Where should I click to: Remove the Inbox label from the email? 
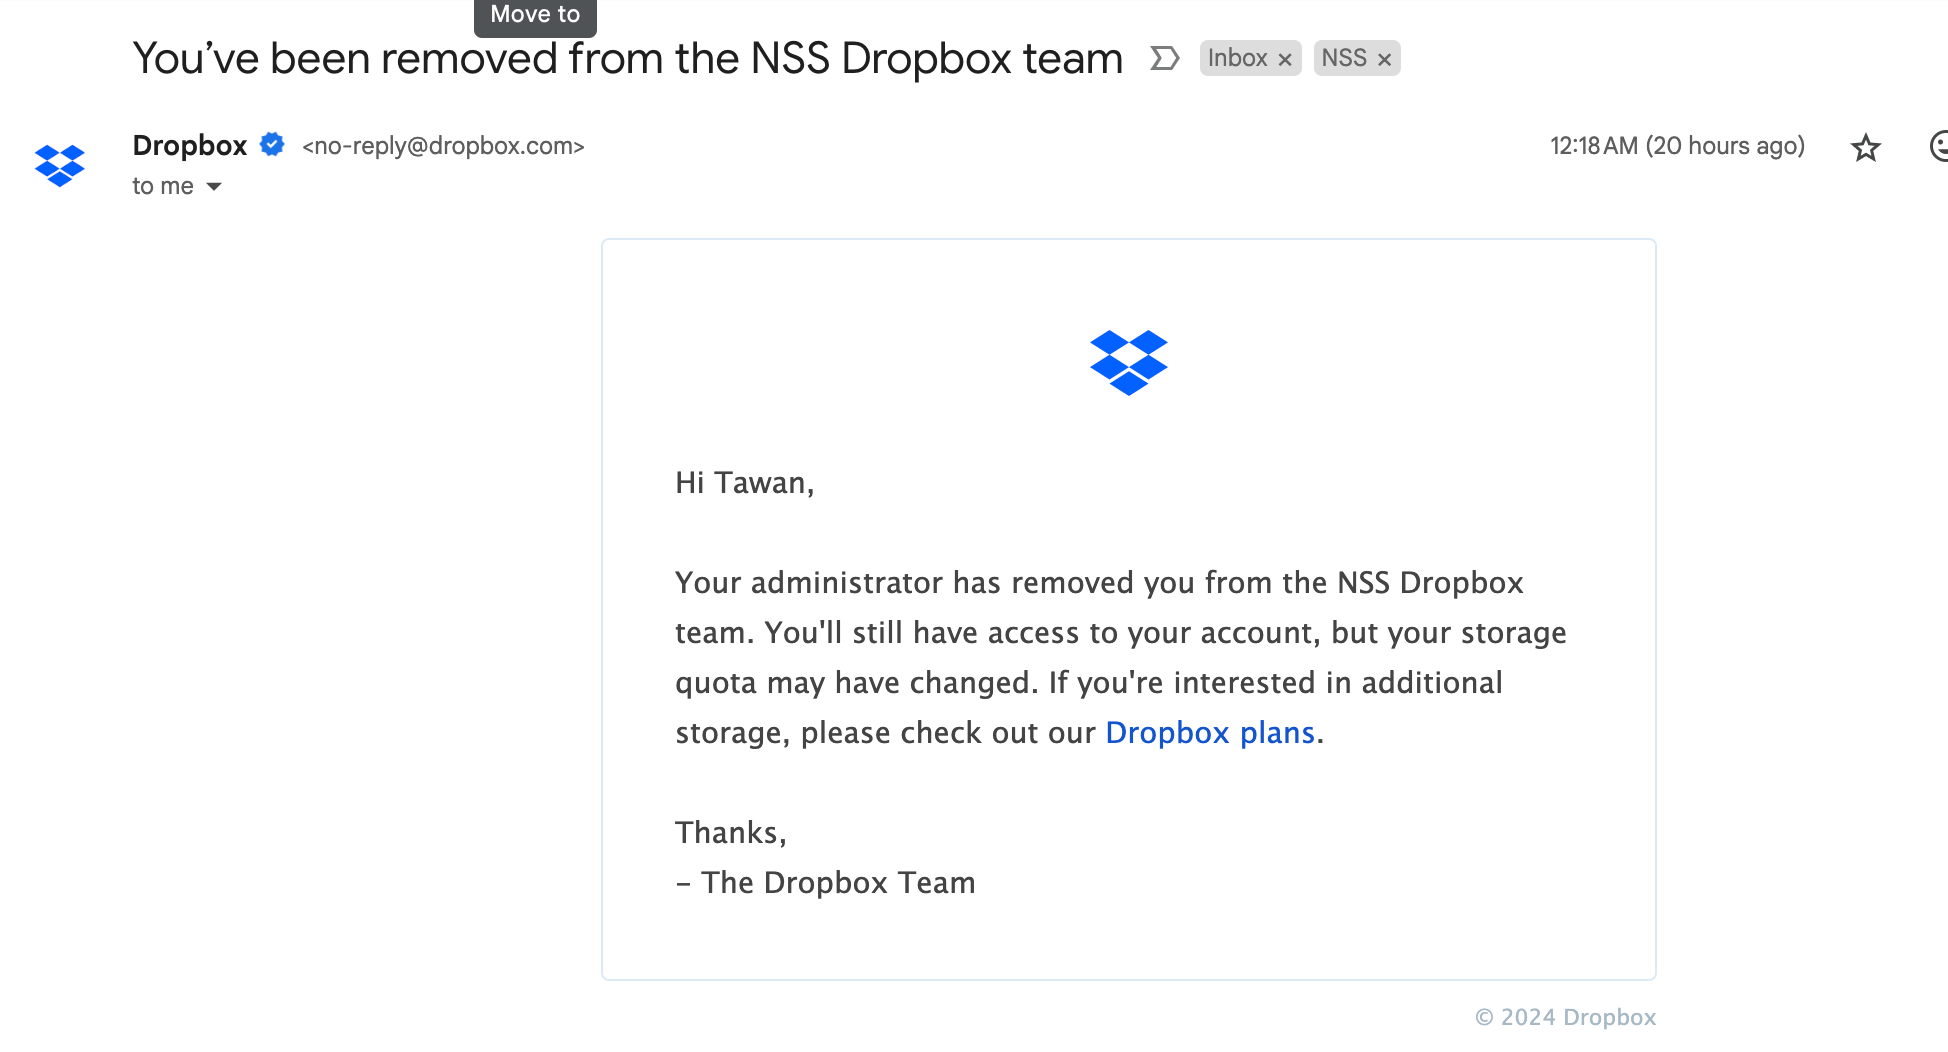click(1285, 60)
